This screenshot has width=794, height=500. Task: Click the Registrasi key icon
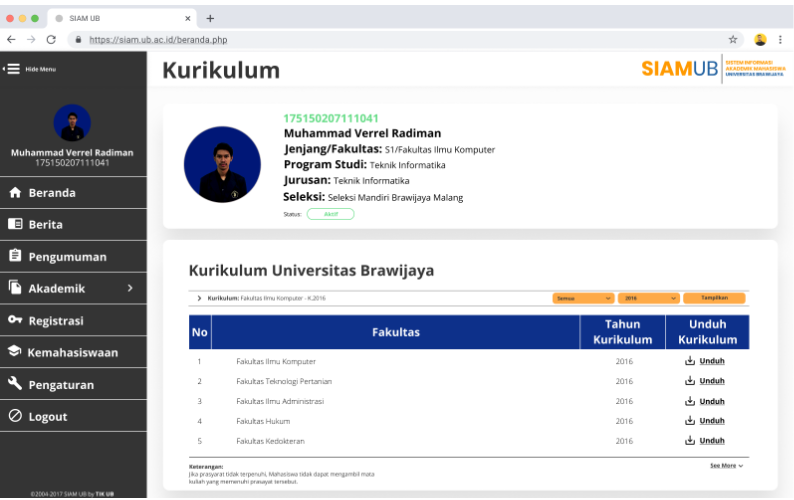coord(15,321)
